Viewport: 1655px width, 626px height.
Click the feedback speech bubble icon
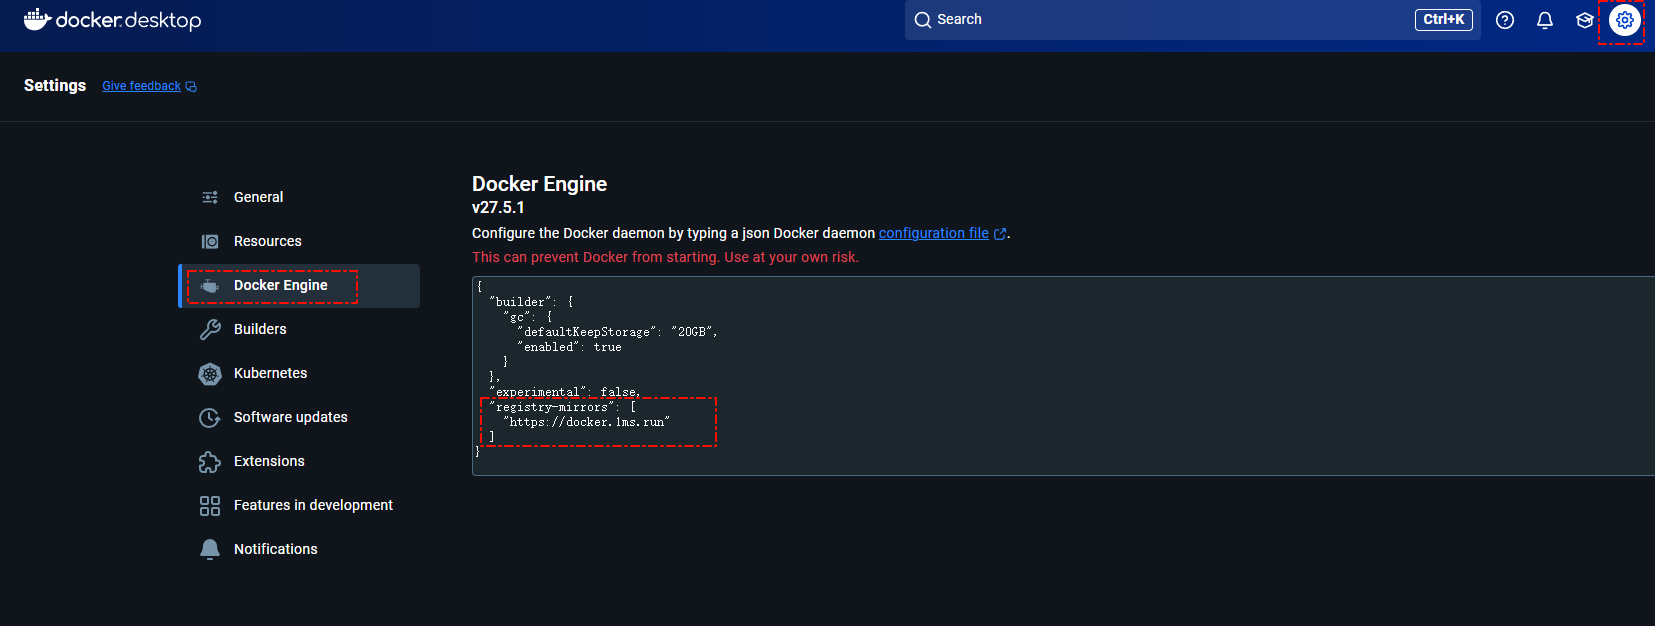tap(191, 87)
